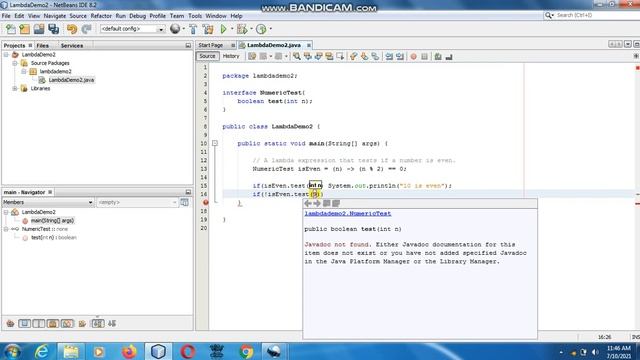This screenshot has height=360, width=640.
Task: Open the Refactor menu
Action: [101, 16]
